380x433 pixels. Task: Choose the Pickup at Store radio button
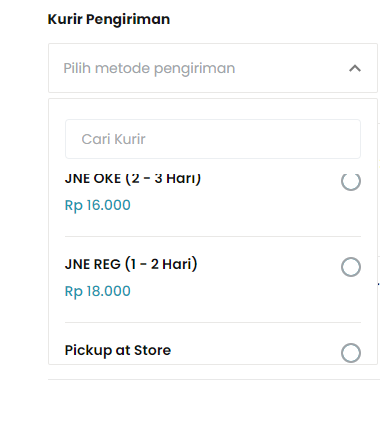click(351, 353)
